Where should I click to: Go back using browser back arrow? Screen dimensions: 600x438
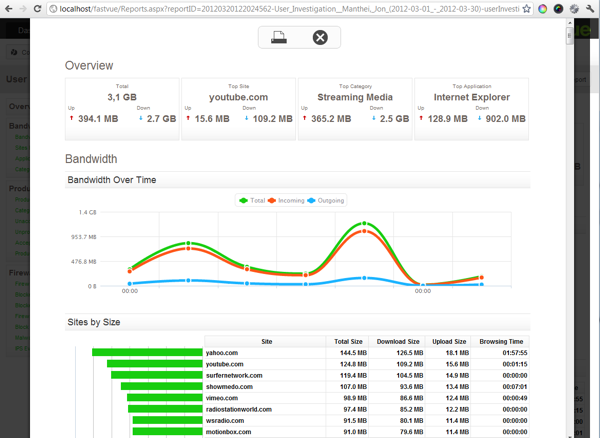(x=8, y=8)
